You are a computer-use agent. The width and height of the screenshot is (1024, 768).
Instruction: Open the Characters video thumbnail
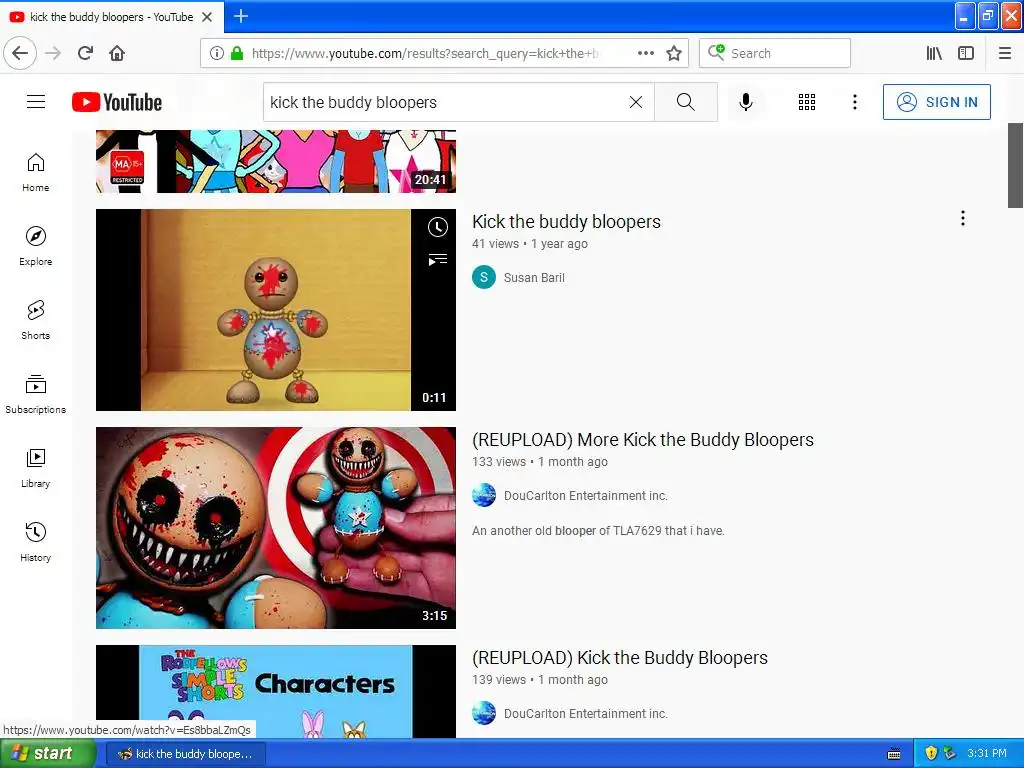point(276,692)
